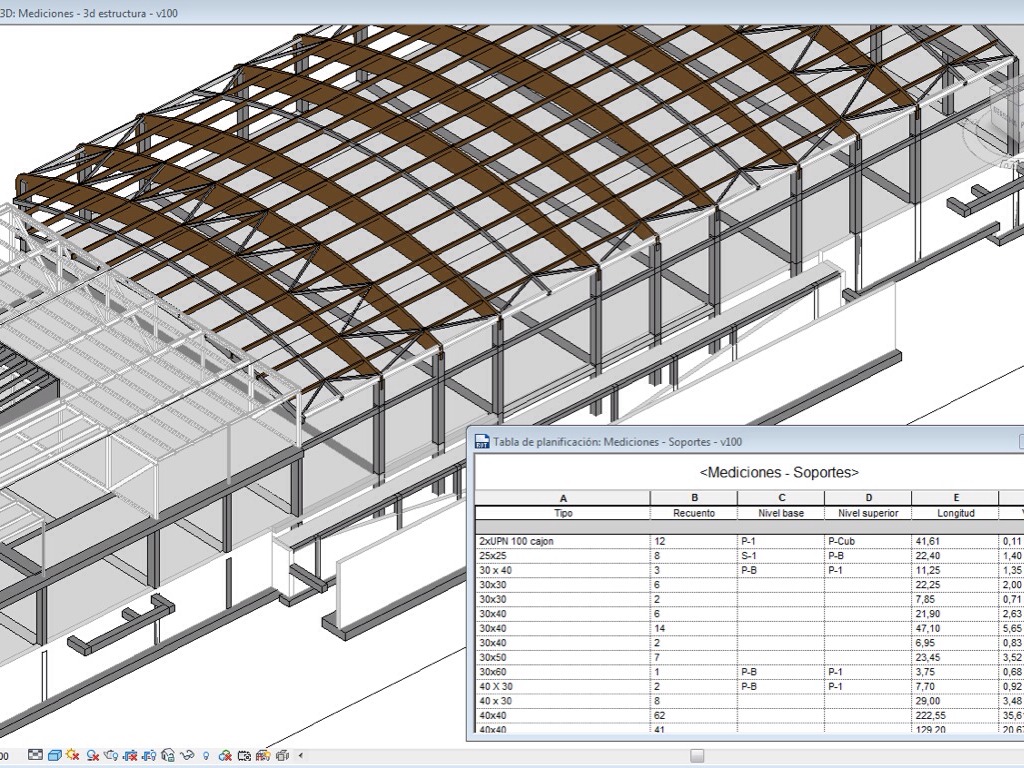Open the rendering dialog teapot icon

coord(111,755)
